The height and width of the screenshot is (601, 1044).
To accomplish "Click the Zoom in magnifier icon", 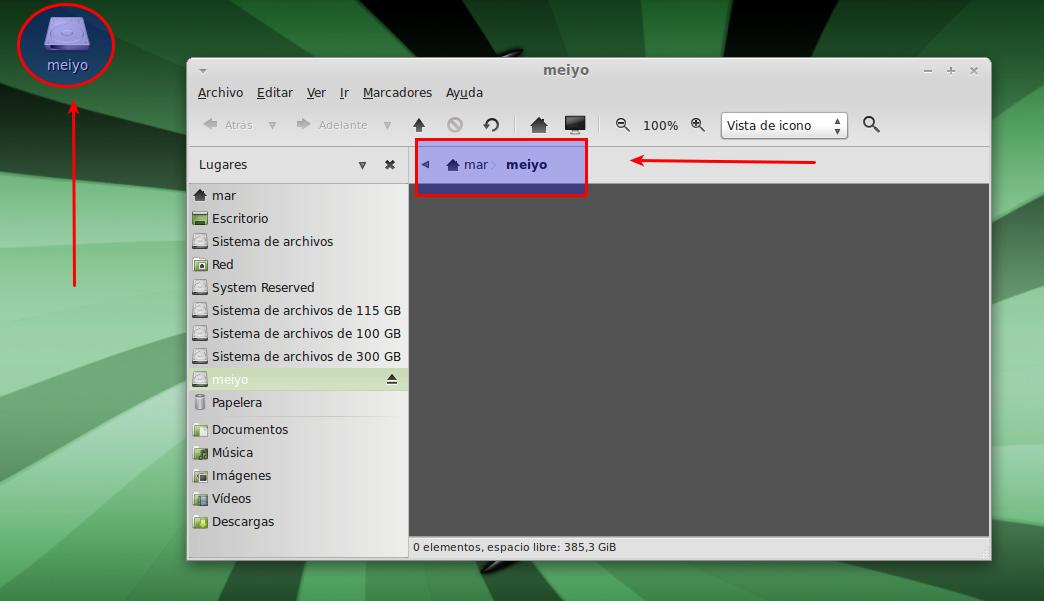I will pyautogui.click(x=698, y=125).
